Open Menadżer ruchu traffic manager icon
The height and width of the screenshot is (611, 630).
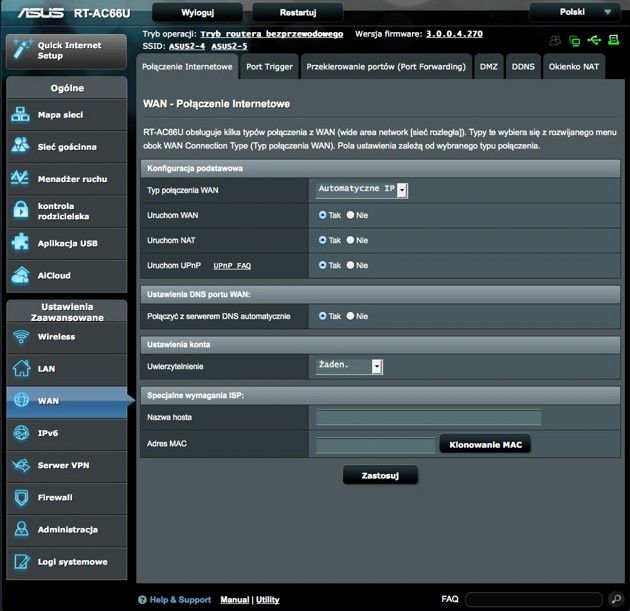tap(20, 178)
